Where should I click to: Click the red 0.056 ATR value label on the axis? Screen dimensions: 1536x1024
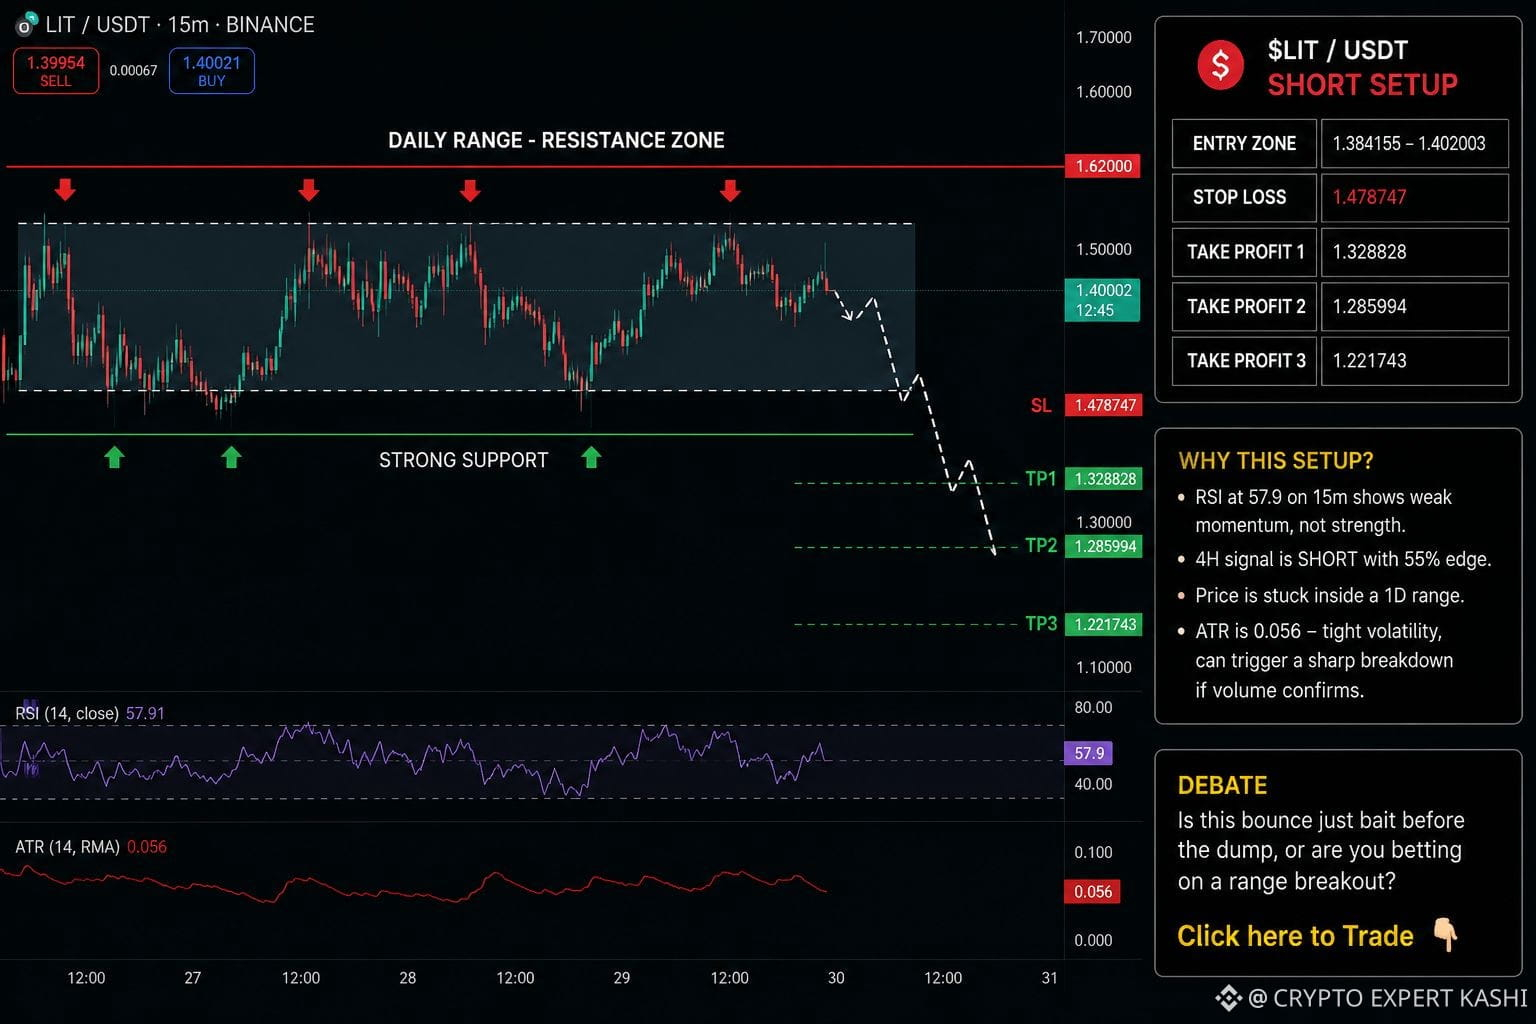(x=1093, y=892)
